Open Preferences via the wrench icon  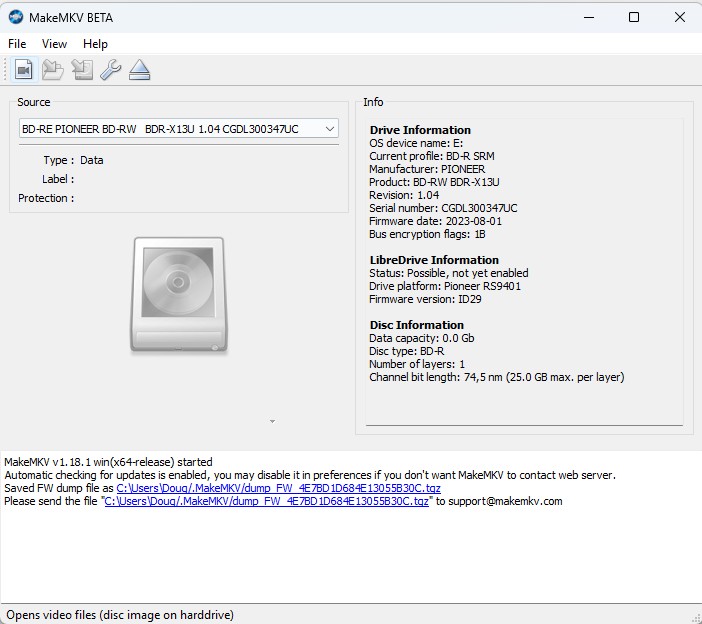110,69
